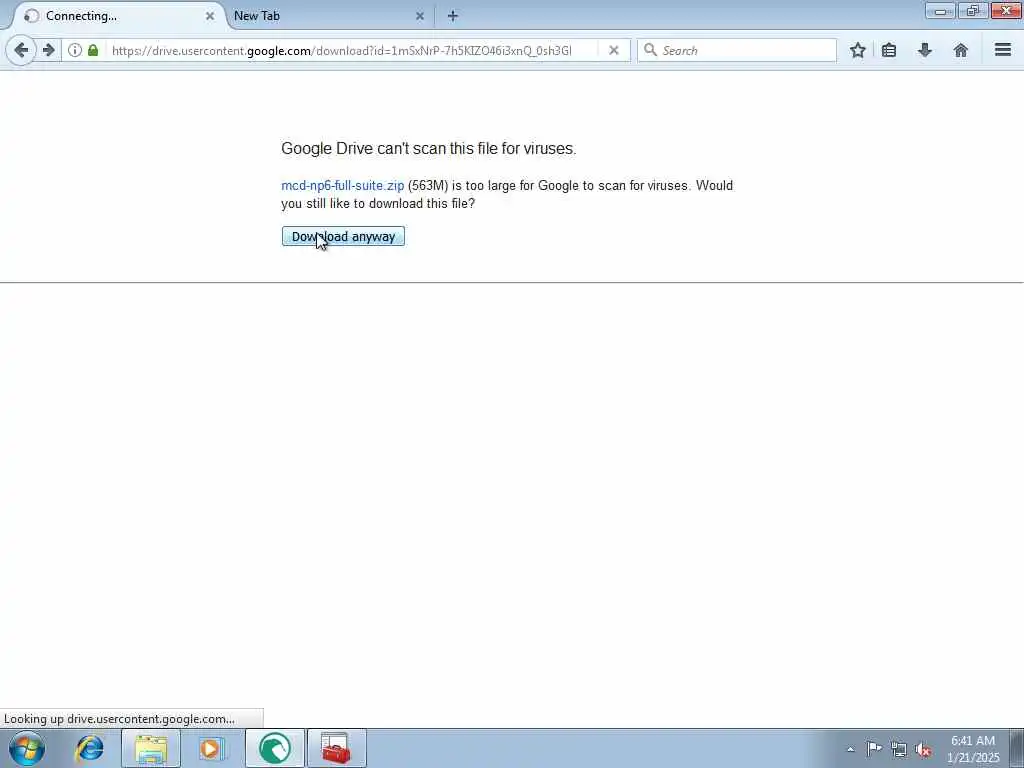1024x768 pixels.
Task: Open the downloads arrow panel
Action: pyautogui.click(x=925, y=50)
